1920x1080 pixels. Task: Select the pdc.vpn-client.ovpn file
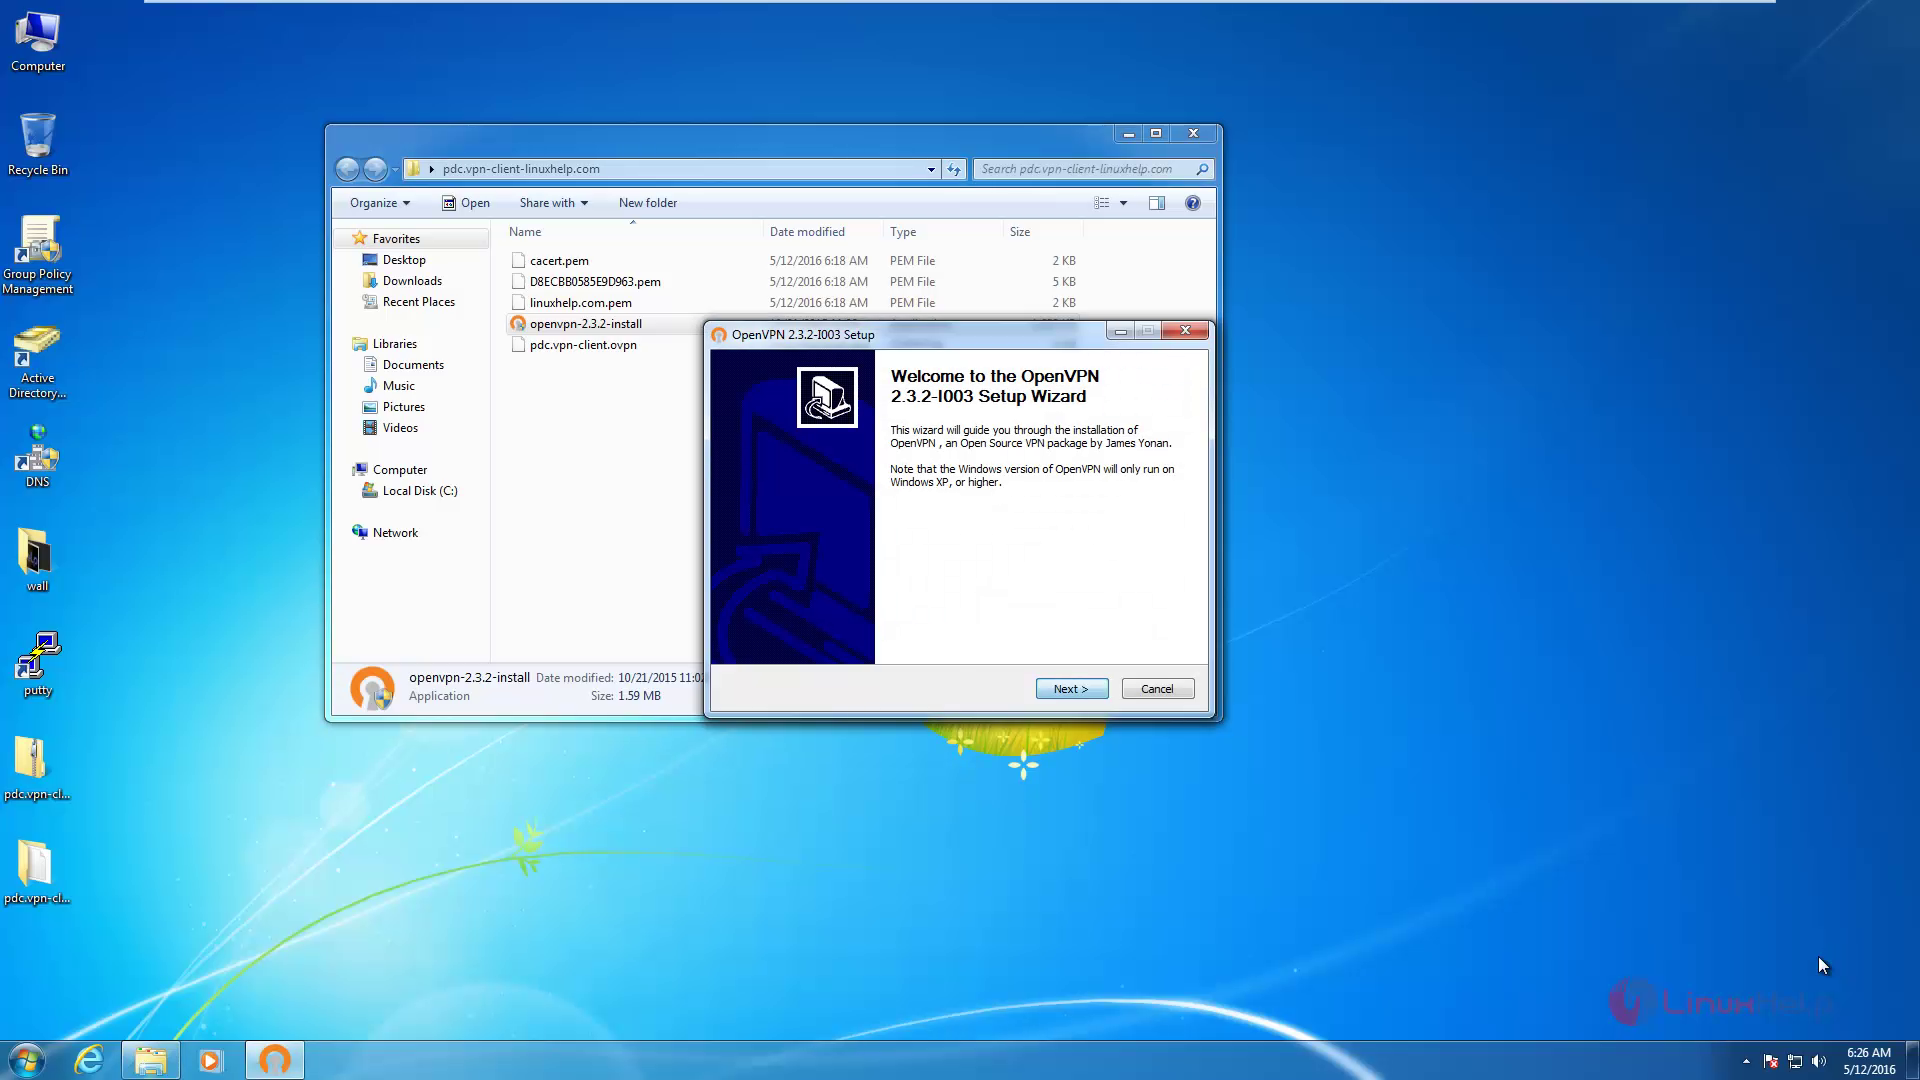[x=583, y=345]
